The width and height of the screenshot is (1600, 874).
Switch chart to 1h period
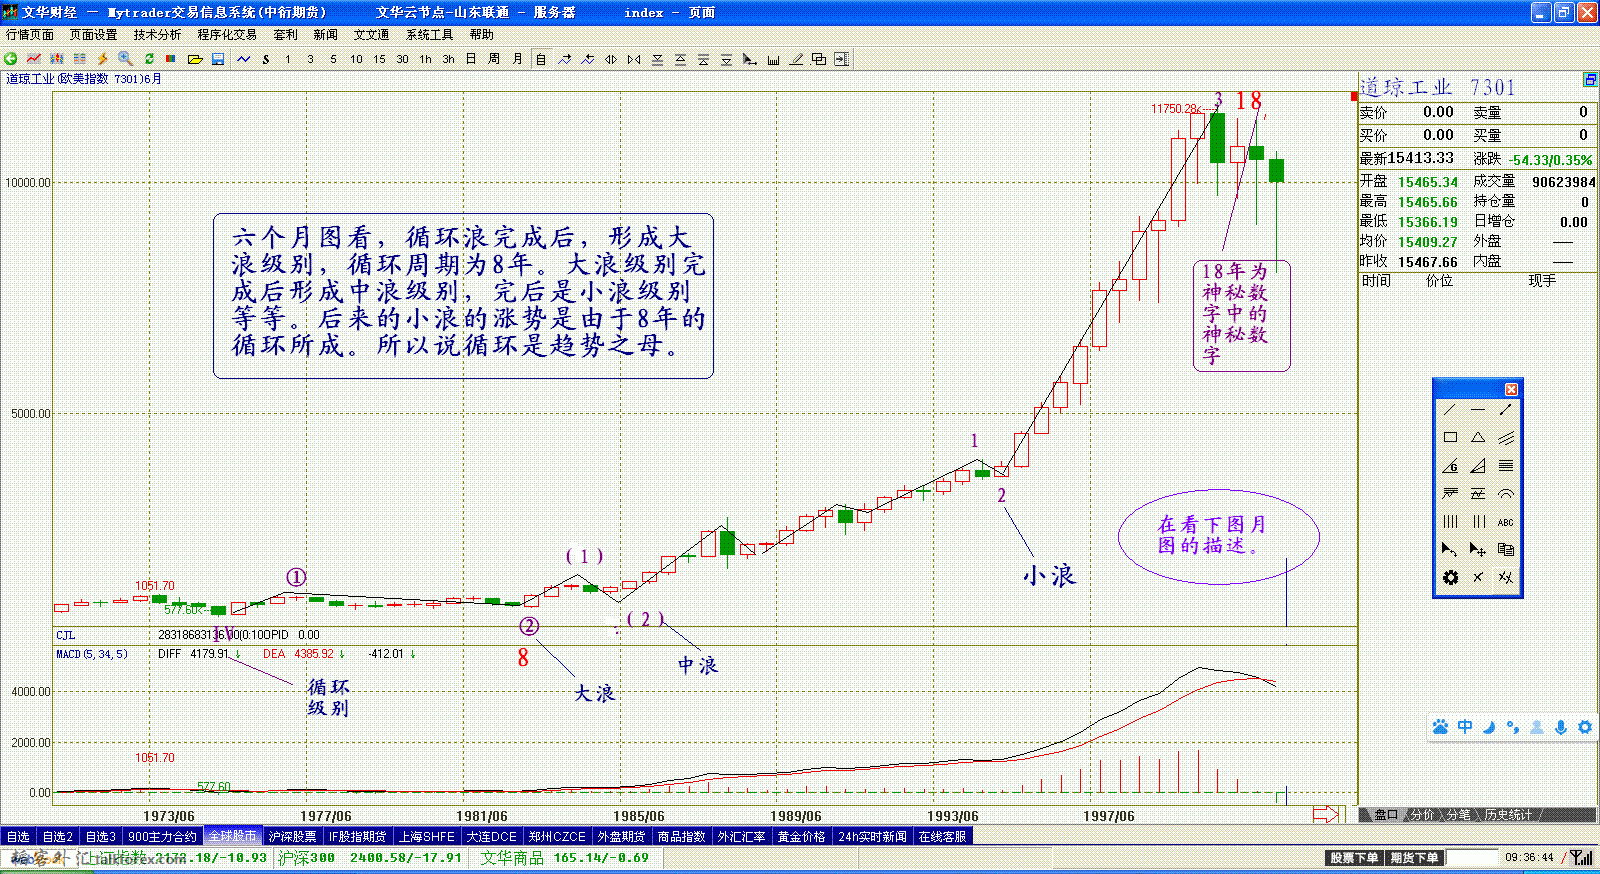pyautogui.click(x=425, y=59)
